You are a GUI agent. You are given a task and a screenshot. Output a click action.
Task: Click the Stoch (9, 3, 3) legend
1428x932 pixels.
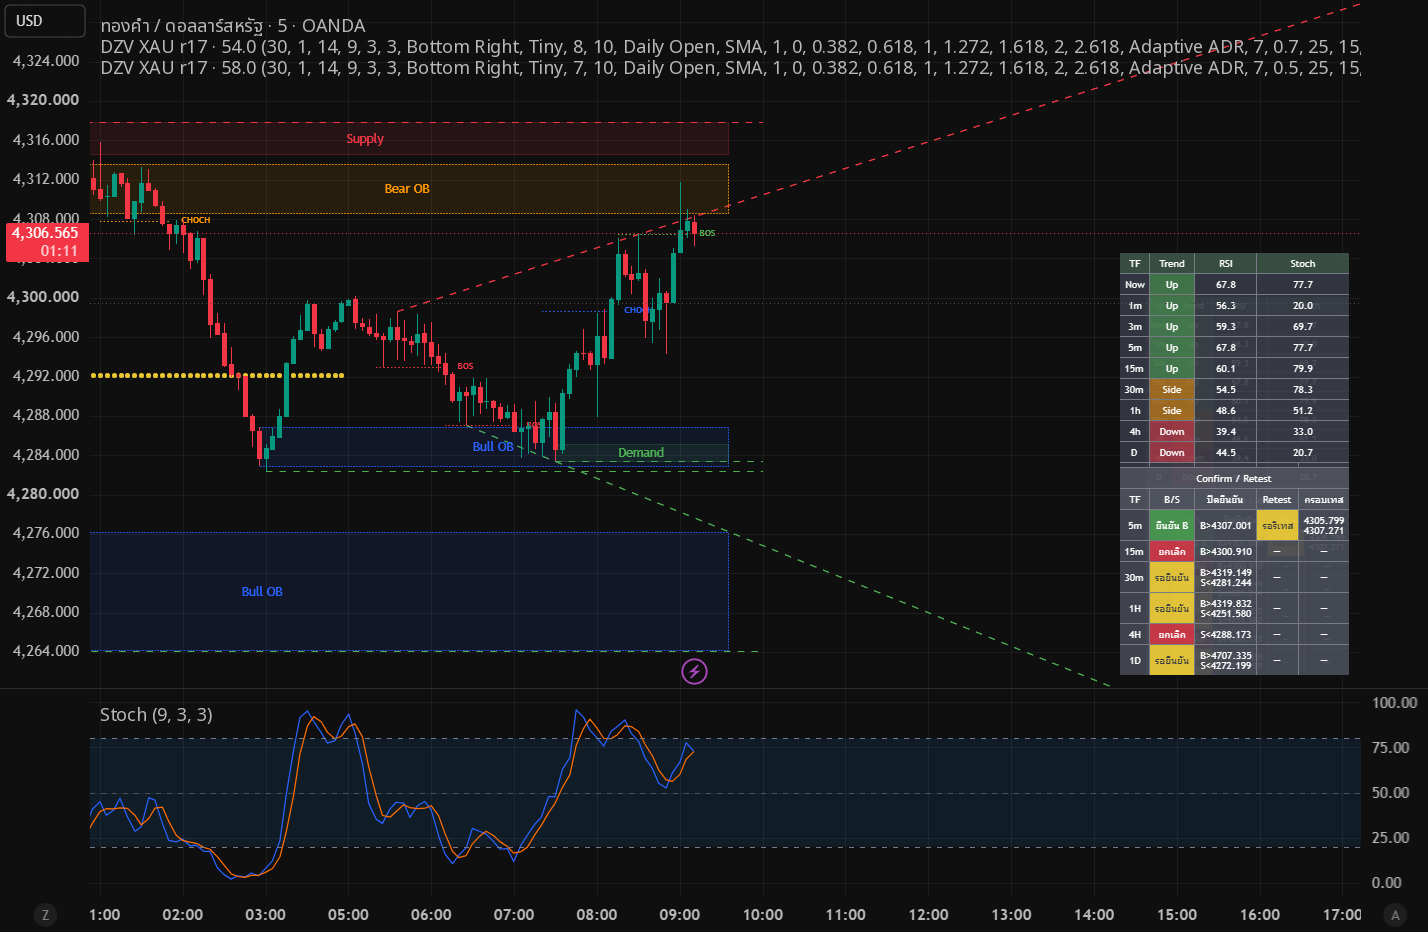[x=156, y=714]
